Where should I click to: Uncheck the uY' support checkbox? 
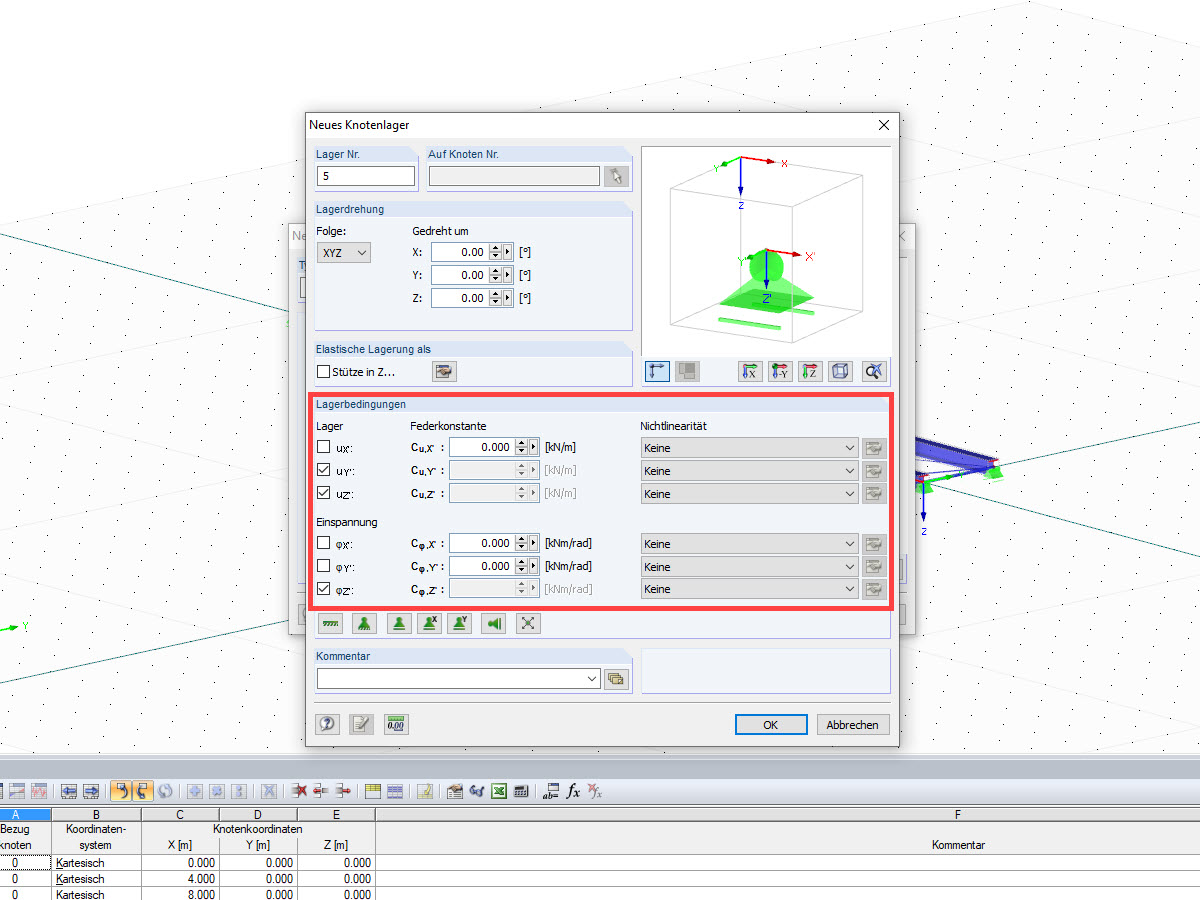coord(323,470)
